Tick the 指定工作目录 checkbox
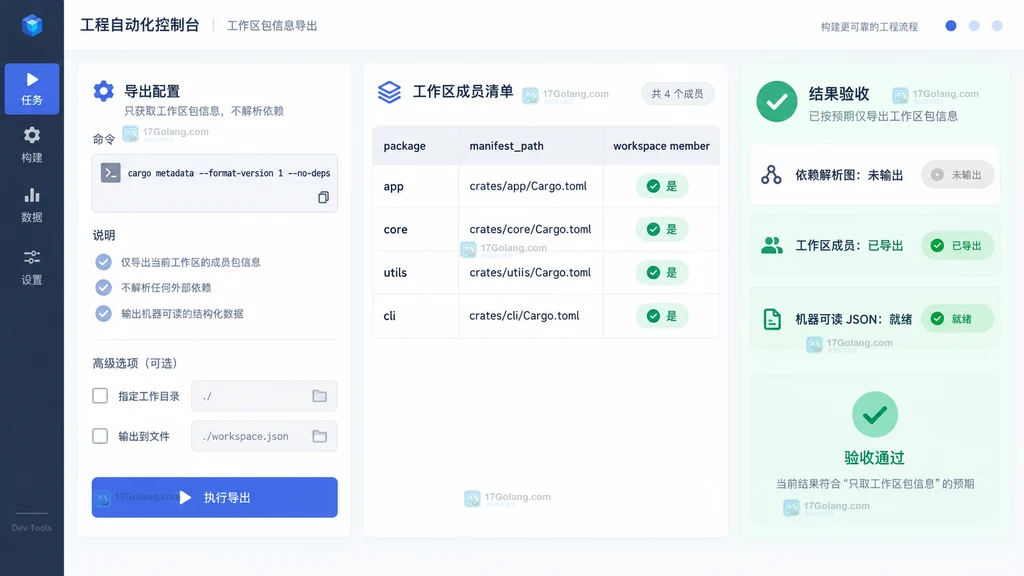 [100, 396]
